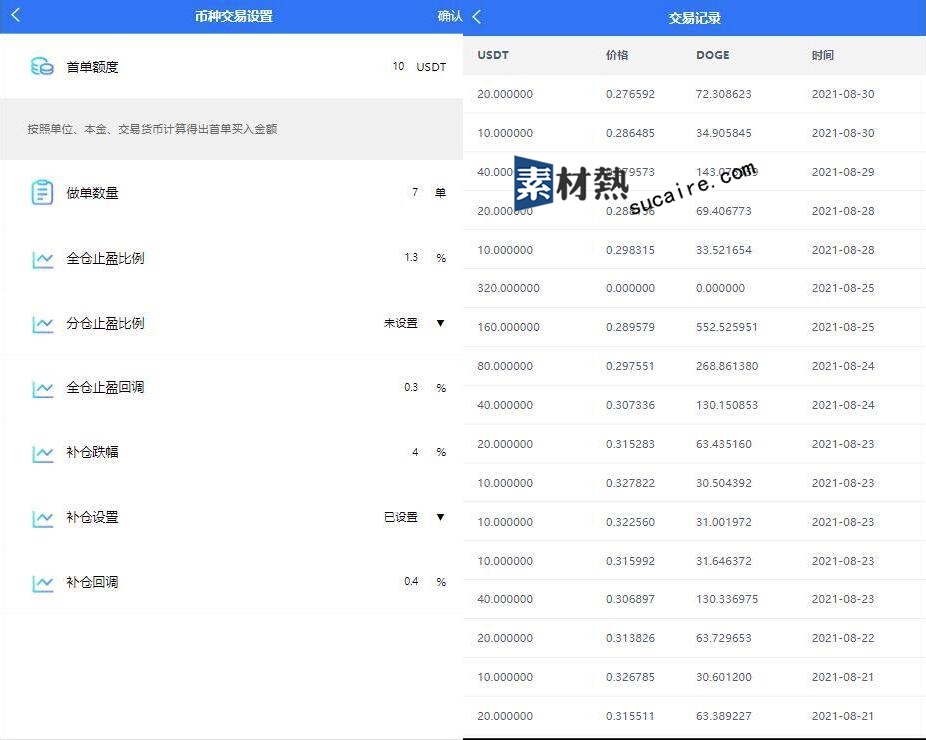
Task: Change the 补仓跌幅 value 4
Action: coord(415,452)
